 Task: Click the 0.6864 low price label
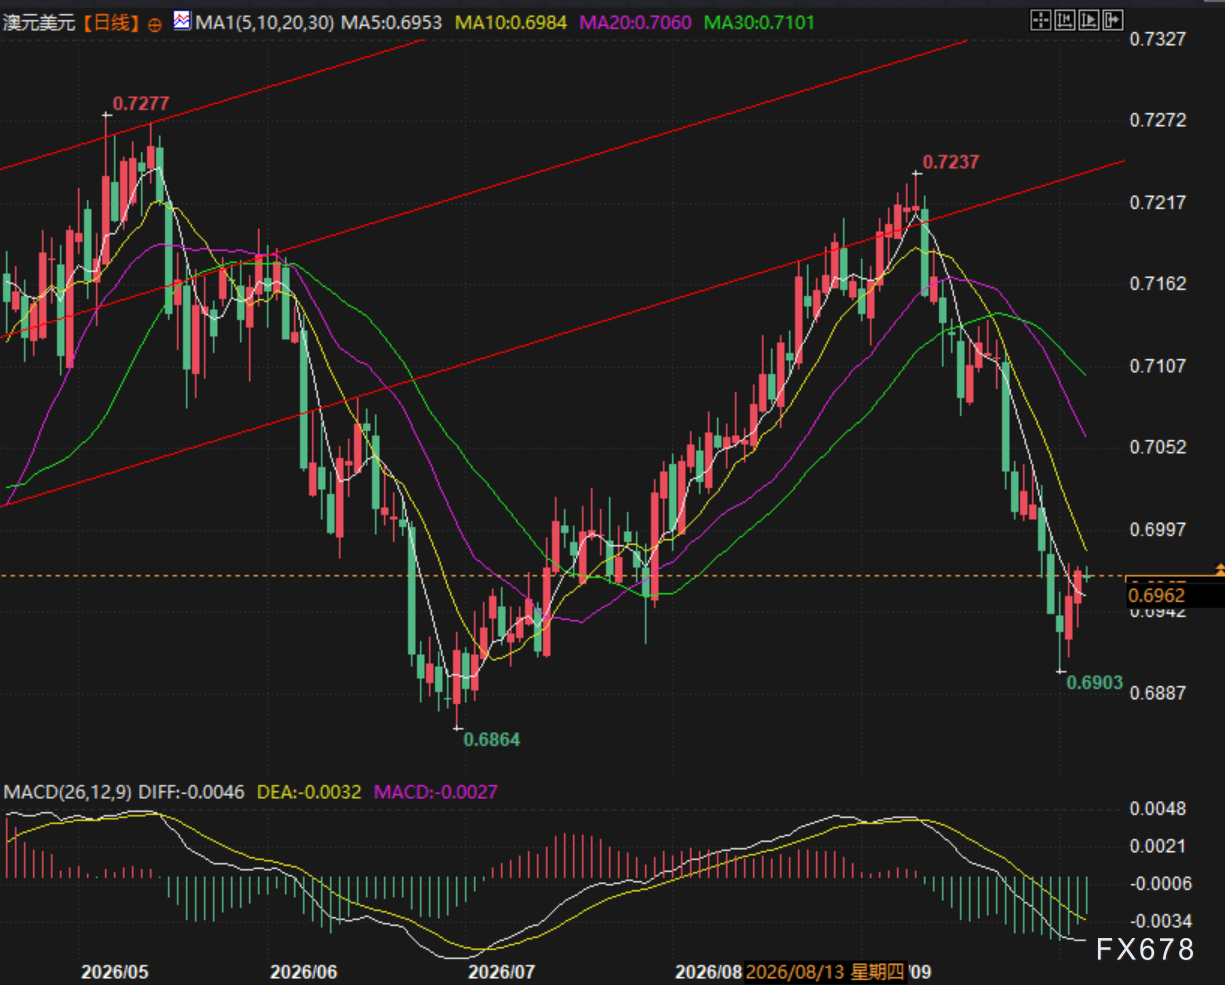click(x=492, y=740)
